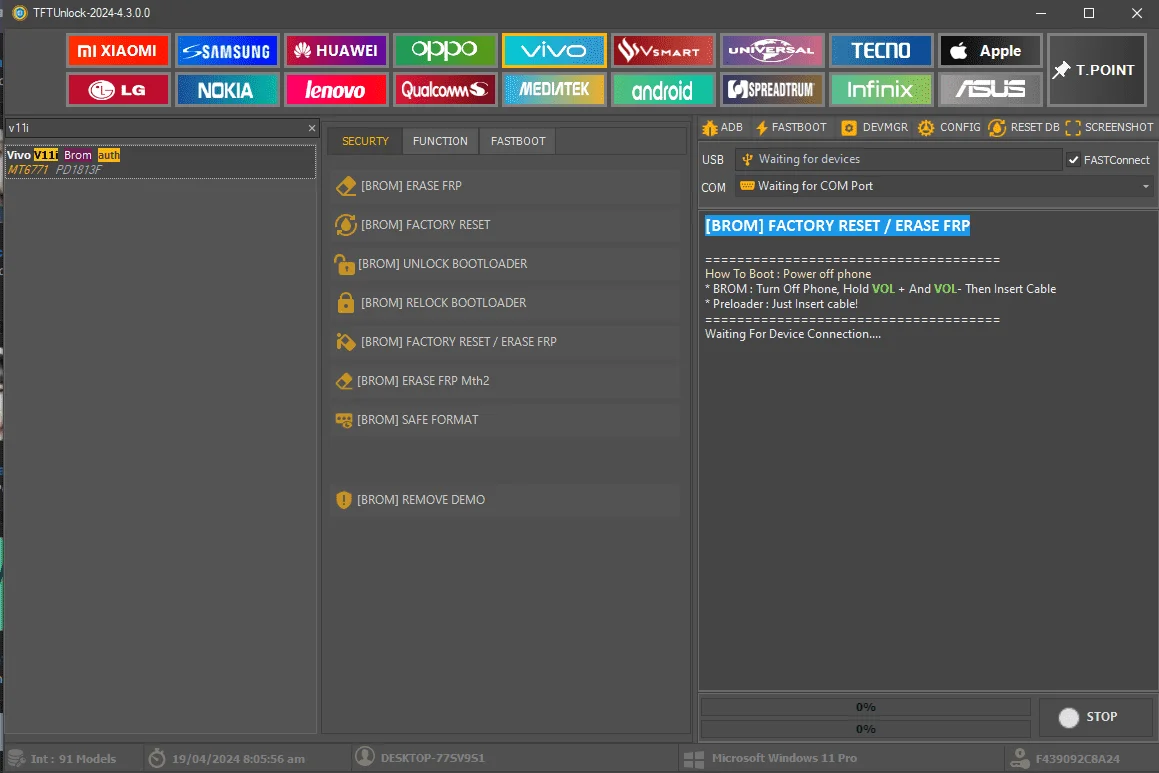Select the Xiaomi brand tile

(x=118, y=50)
